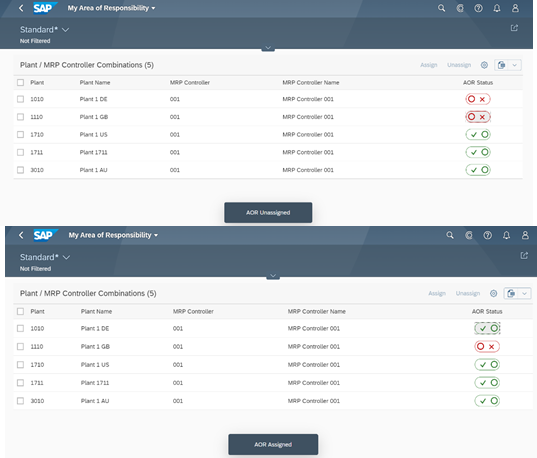Check row 1010 Plant 1 DE in lower table
The height and width of the screenshot is (458, 537).
pos(21,329)
